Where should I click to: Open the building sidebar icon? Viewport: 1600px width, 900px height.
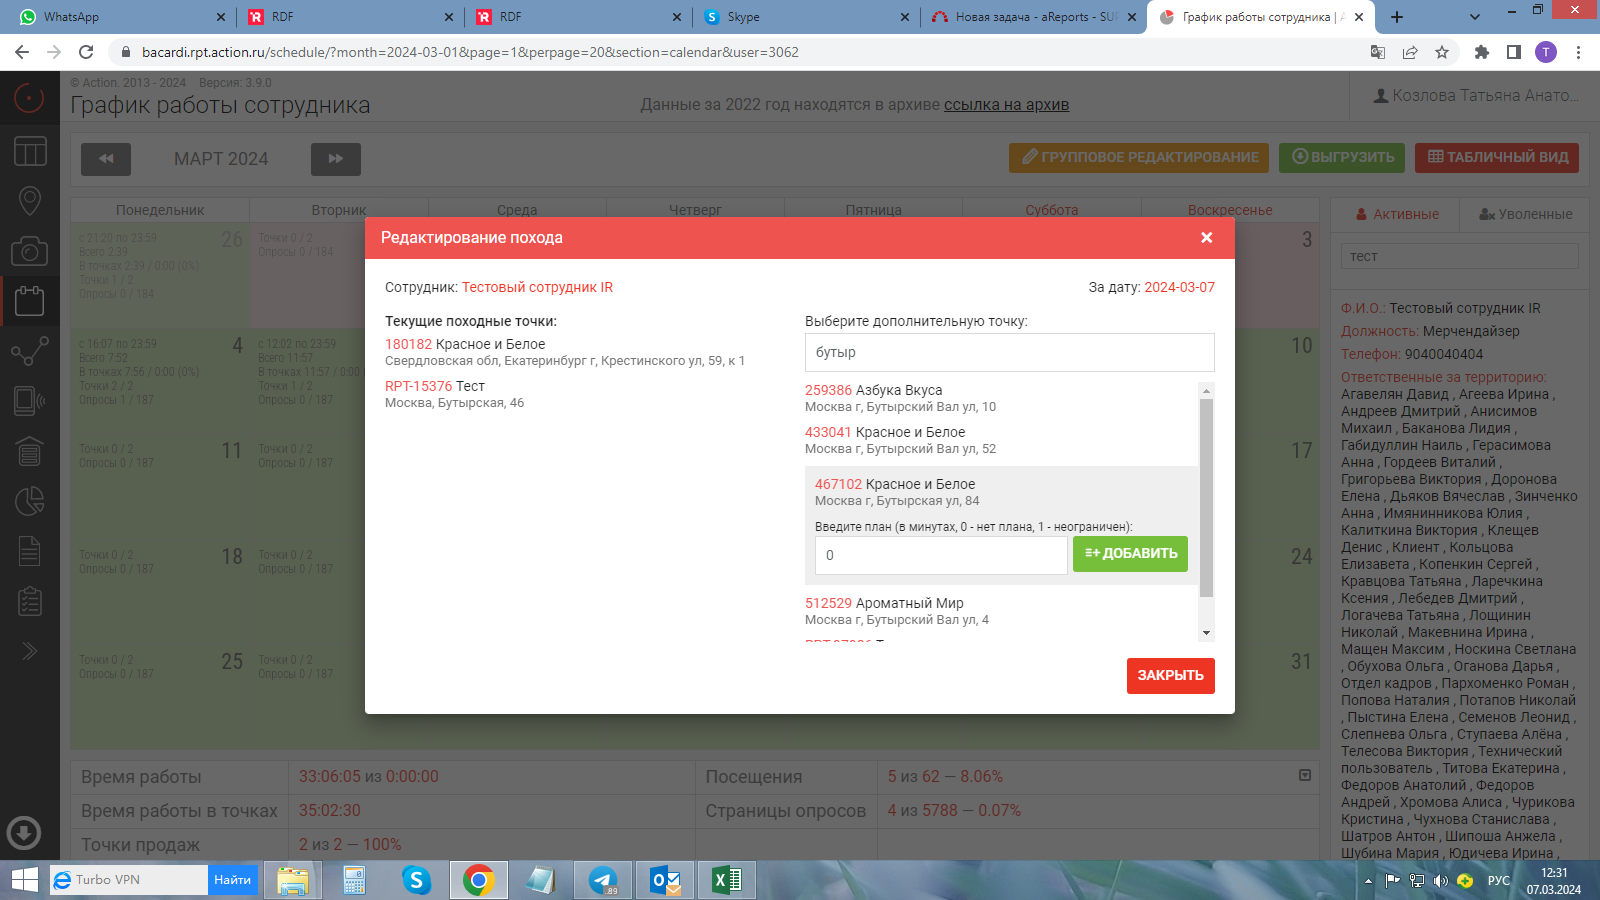[x=29, y=451]
